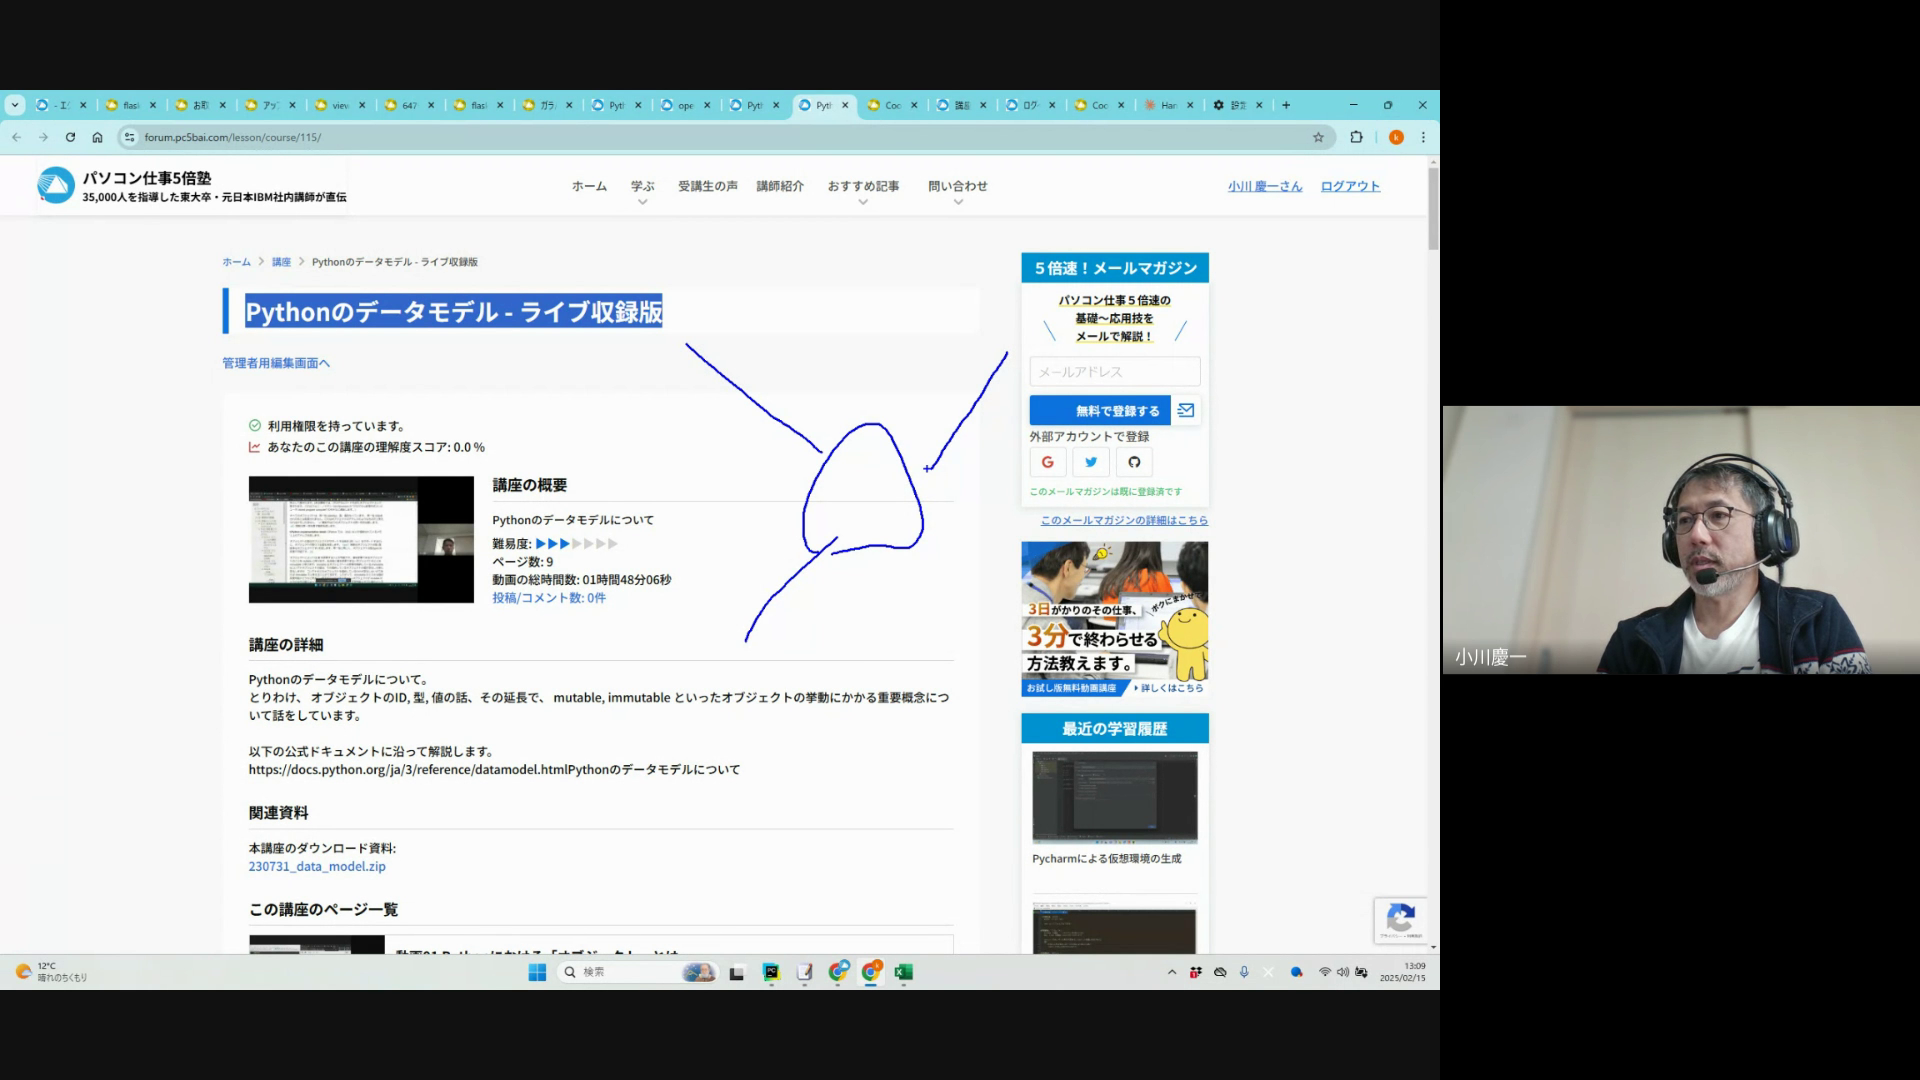Viewport: 1920px width, 1080px height.
Task: Click the browser home icon
Action: coord(97,137)
